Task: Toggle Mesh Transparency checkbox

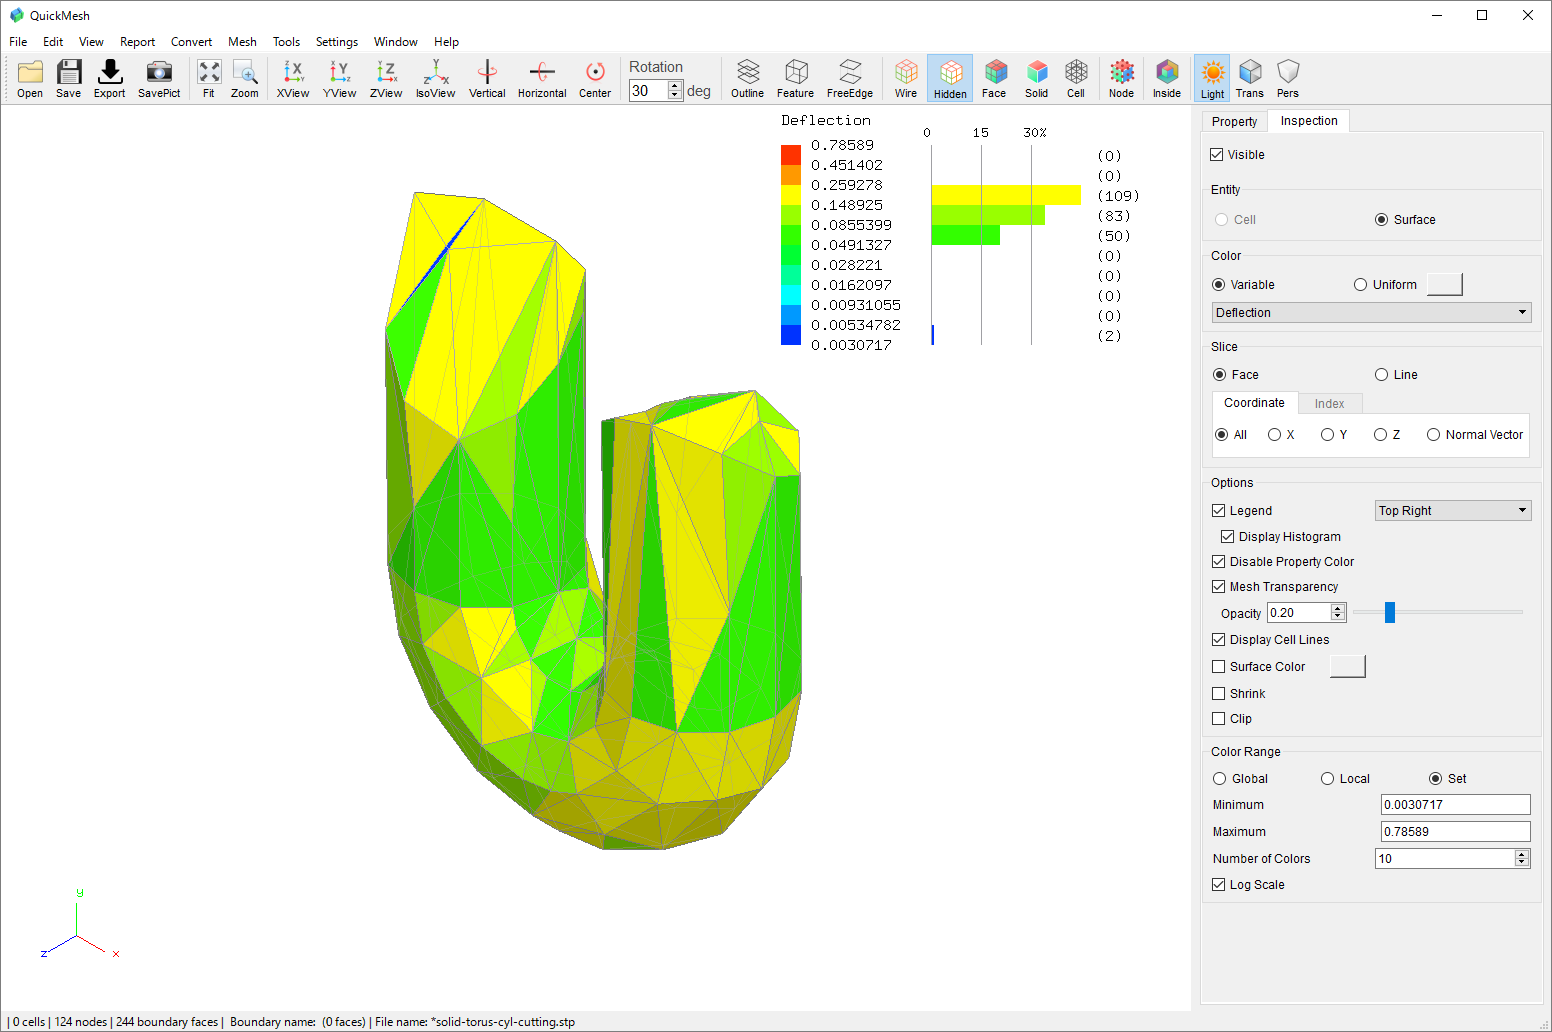Action: pos(1218,587)
